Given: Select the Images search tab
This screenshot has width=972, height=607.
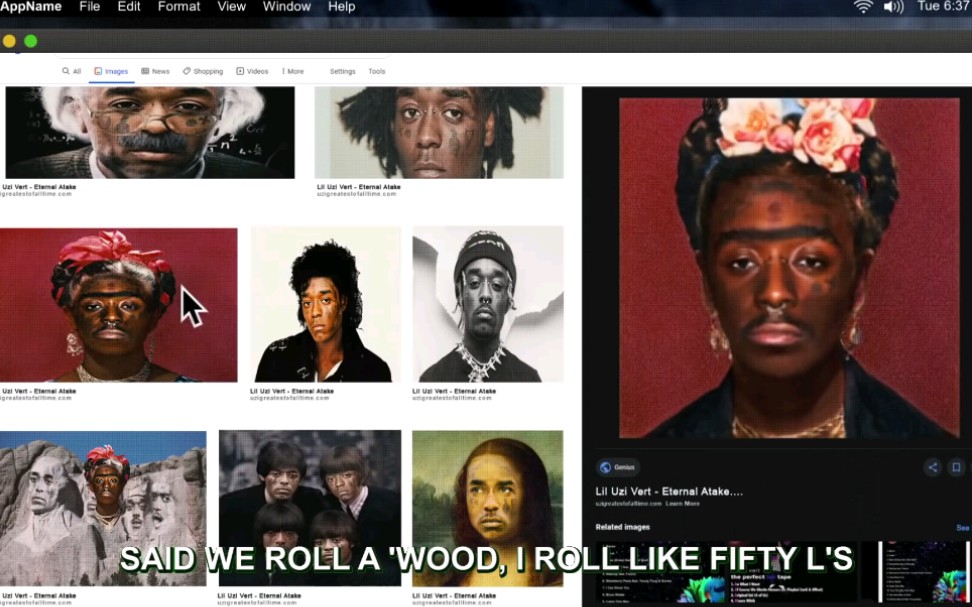Looking at the screenshot, I should (x=112, y=71).
